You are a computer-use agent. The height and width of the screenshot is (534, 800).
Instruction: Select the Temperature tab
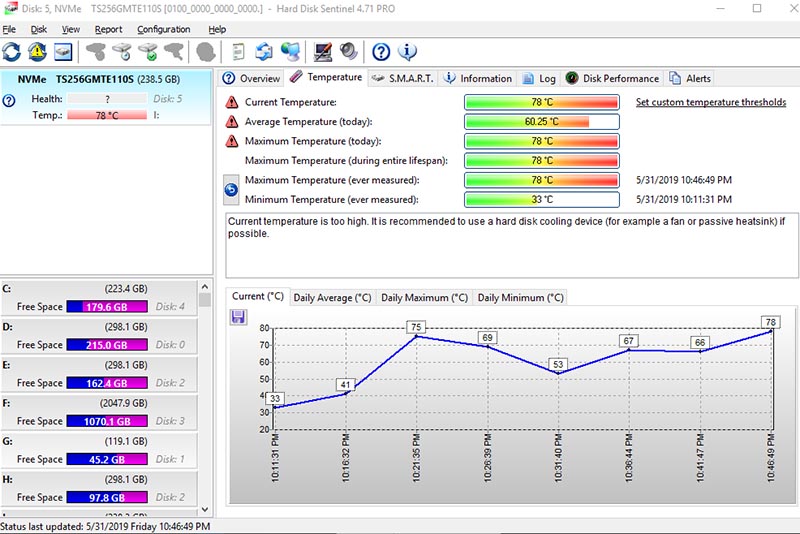[x=326, y=77]
